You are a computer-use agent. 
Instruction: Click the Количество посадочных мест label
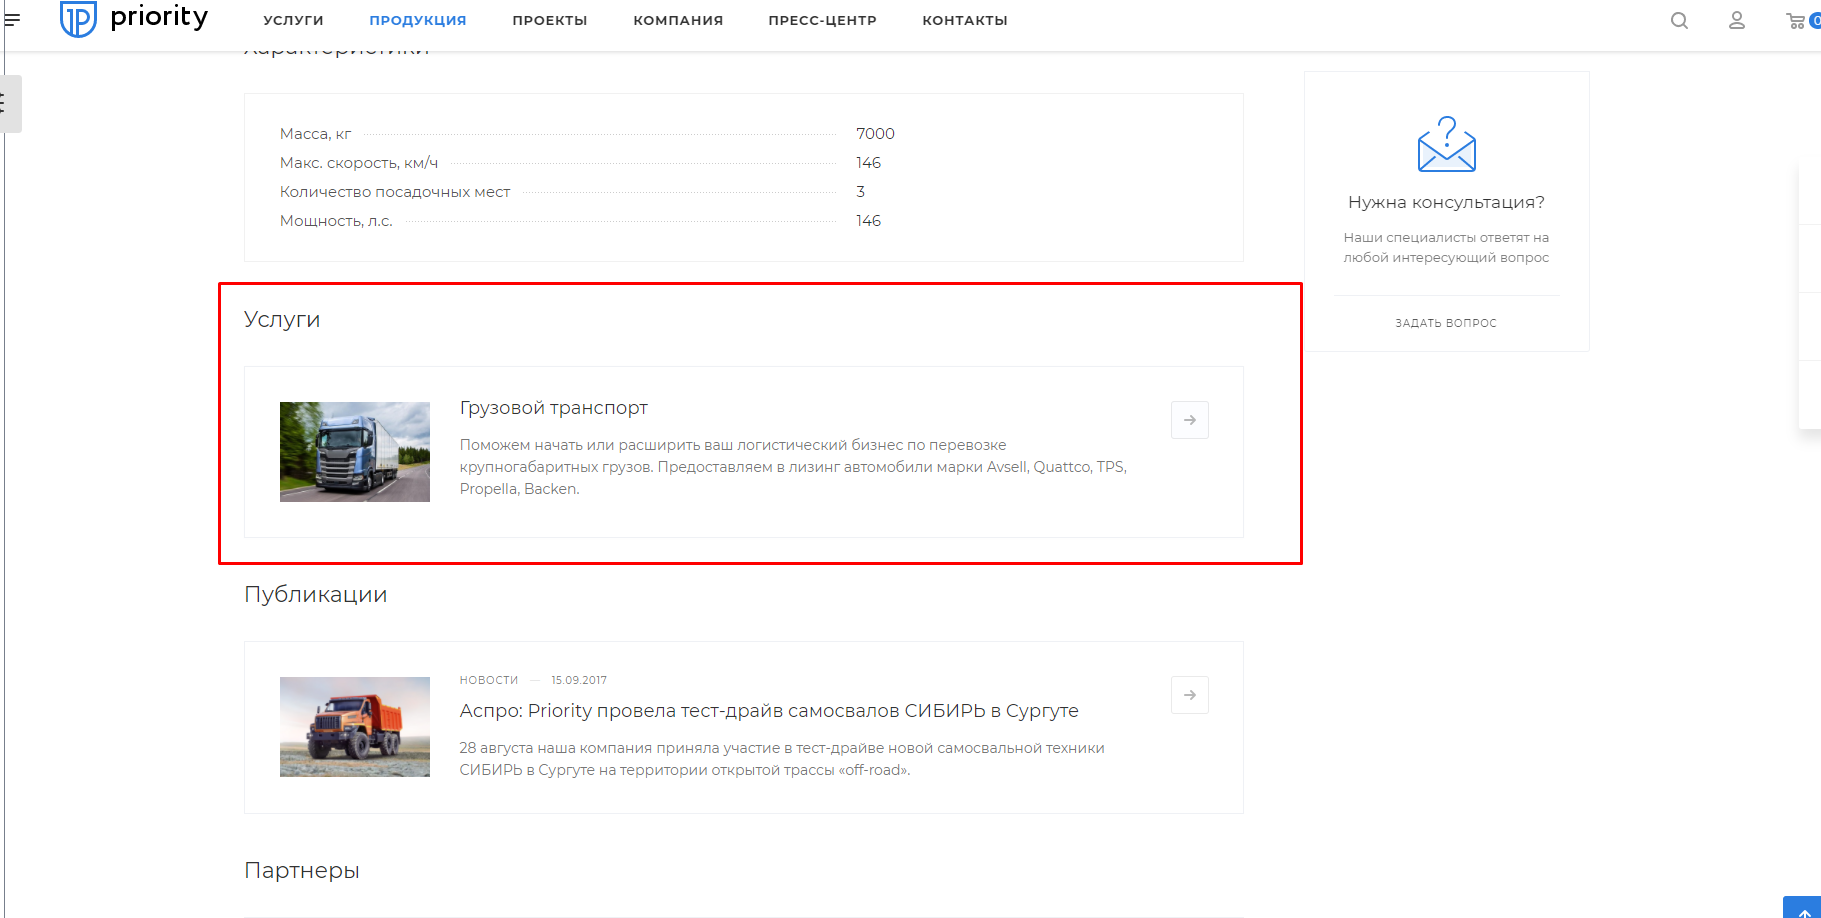(395, 192)
